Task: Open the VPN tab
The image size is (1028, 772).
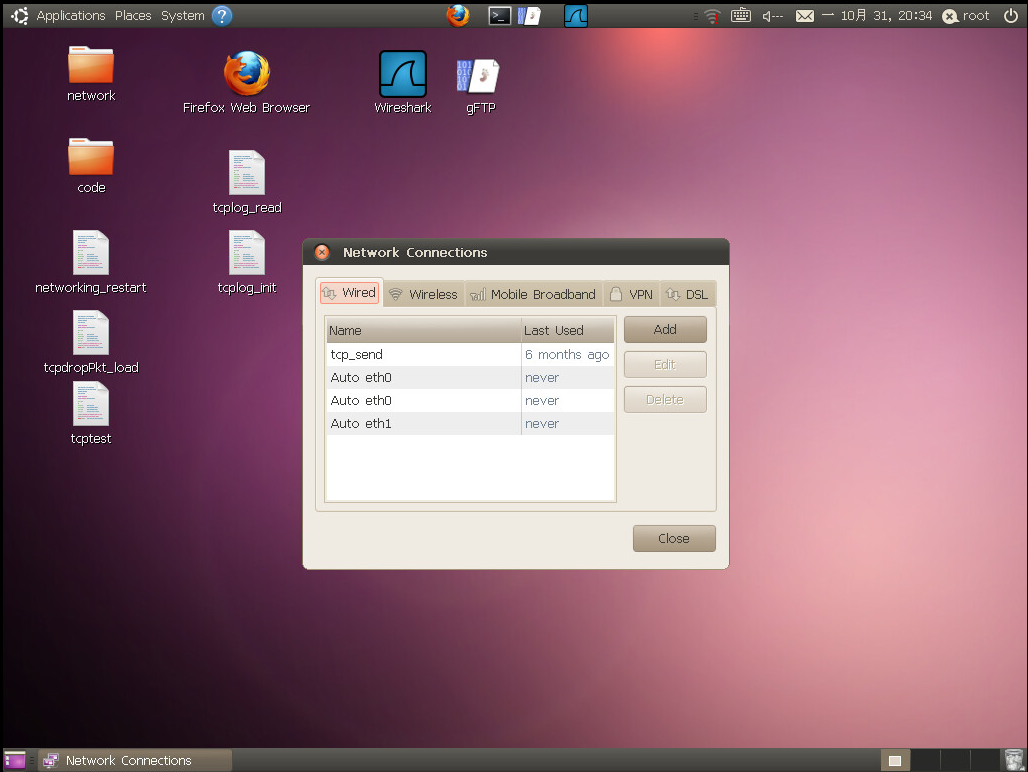Action: [631, 294]
